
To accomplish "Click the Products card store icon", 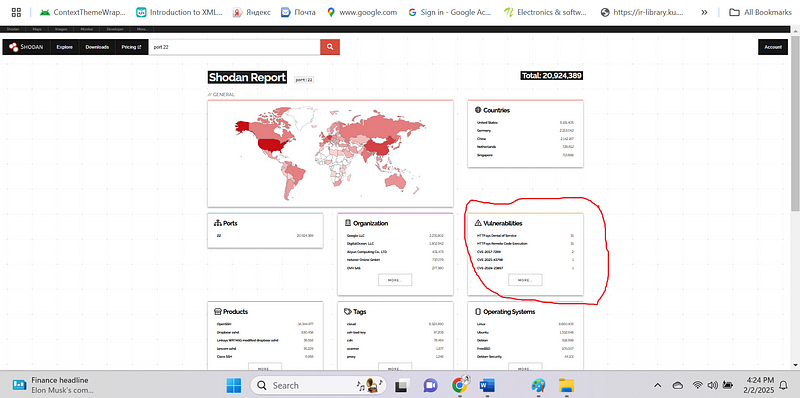I will (217, 311).
